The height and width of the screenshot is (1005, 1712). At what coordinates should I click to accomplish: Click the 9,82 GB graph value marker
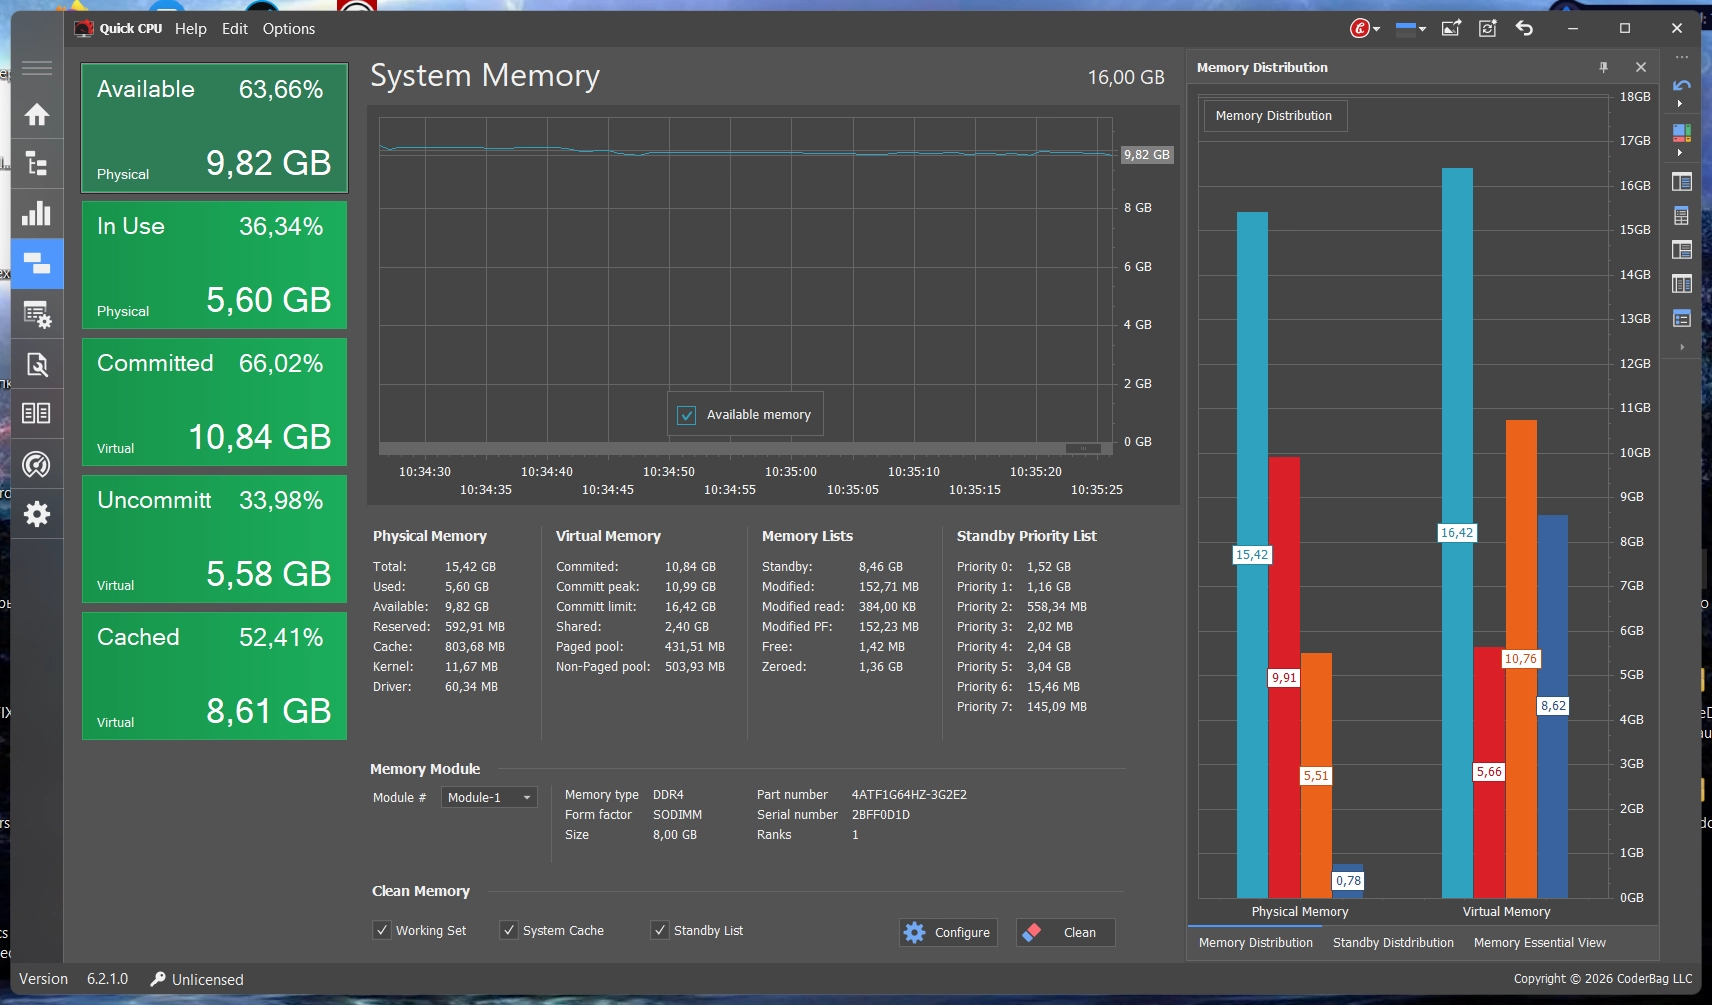(x=1146, y=155)
